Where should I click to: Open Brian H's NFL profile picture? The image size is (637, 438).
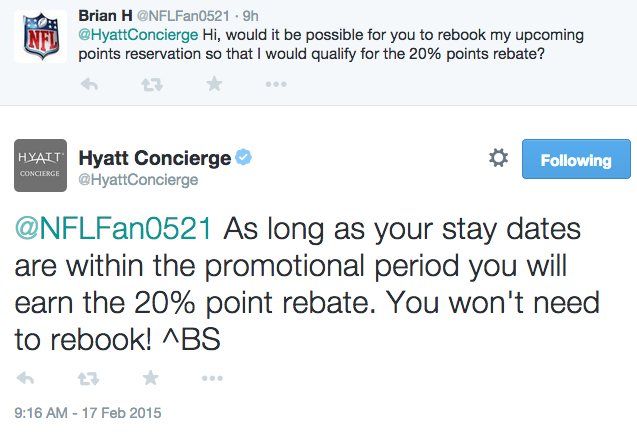click(40, 37)
